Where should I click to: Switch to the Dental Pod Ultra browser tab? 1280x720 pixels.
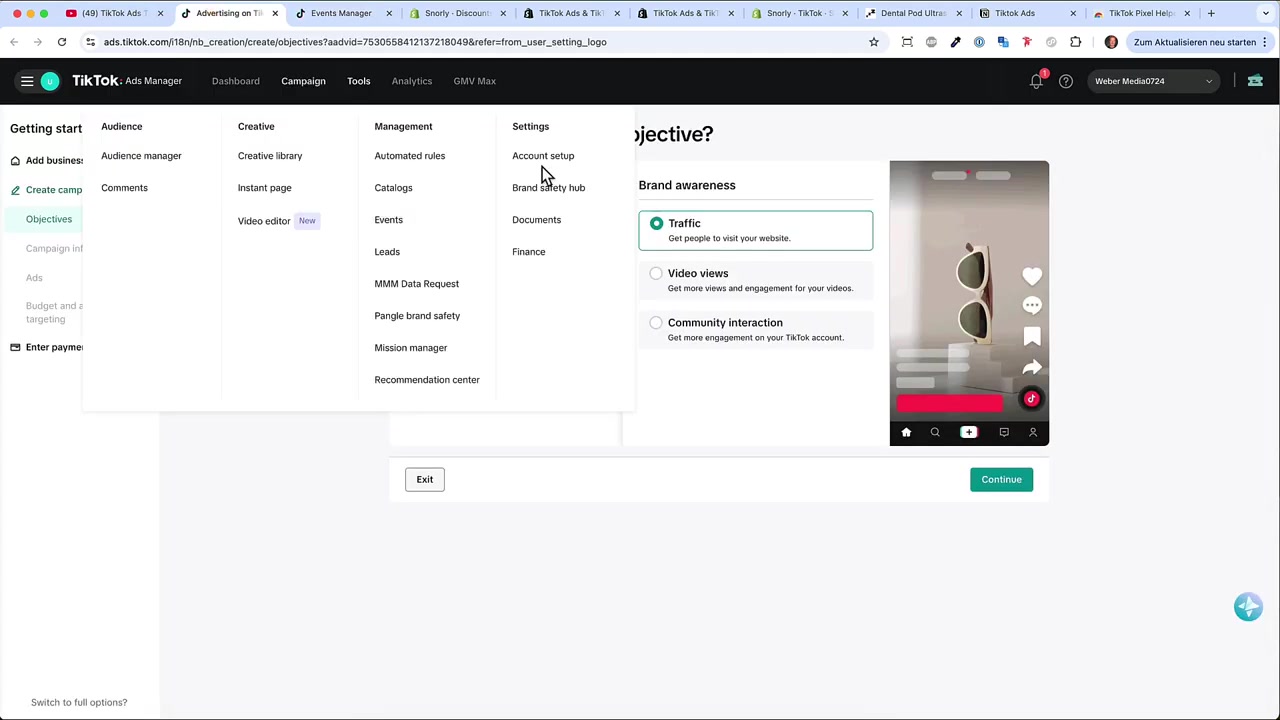click(914, 13)
